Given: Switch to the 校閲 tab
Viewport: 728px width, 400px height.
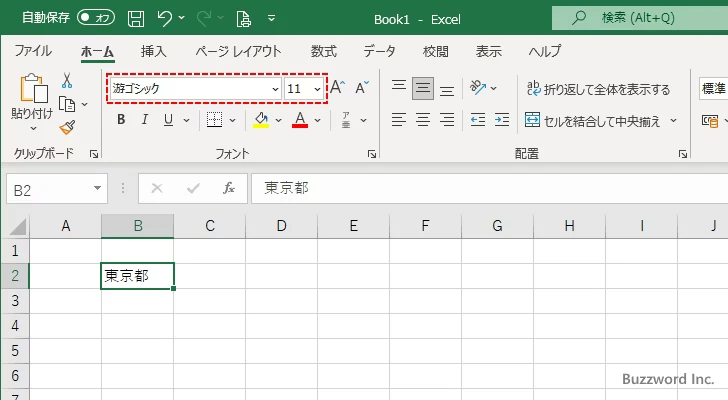Looking at the screenshot, I should 436,51.
